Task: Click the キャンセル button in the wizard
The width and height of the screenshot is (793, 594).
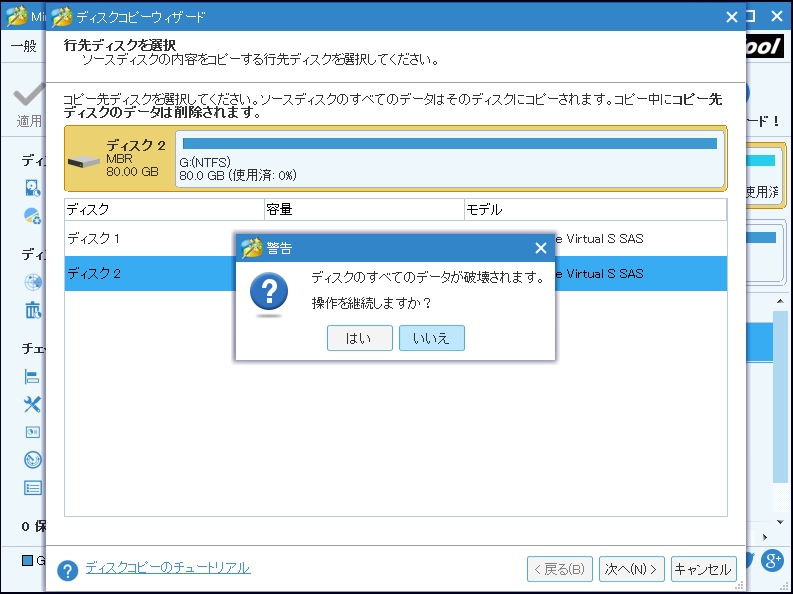Action: 703,569
